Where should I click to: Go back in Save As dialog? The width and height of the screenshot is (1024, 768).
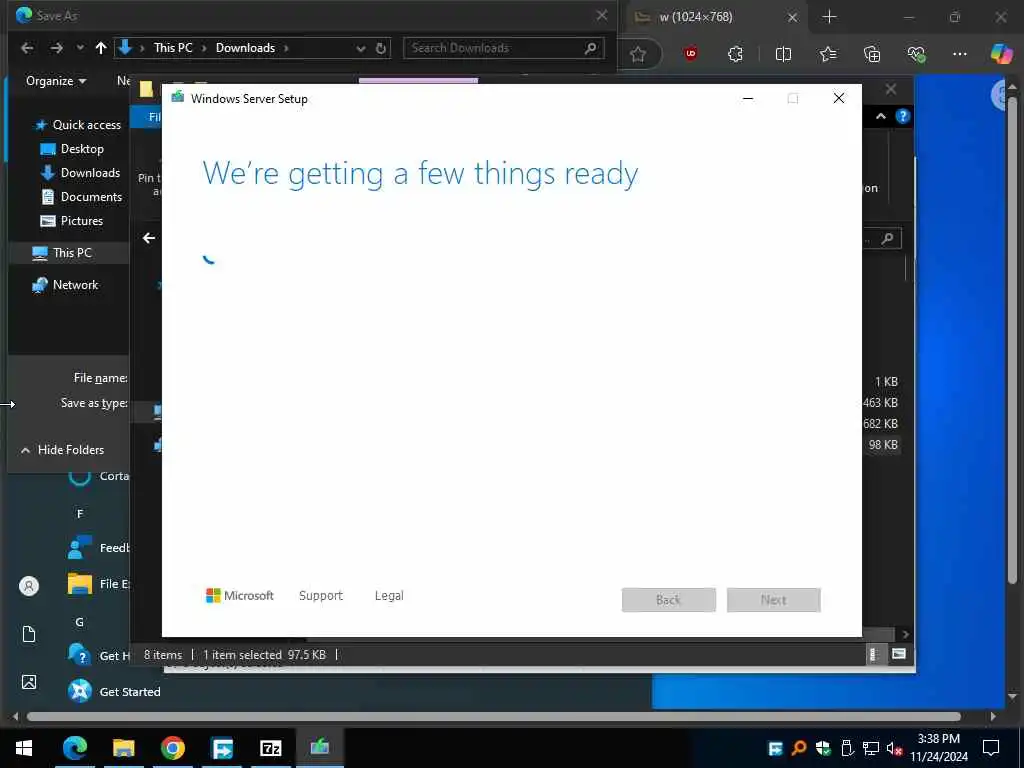coord(27,48)
